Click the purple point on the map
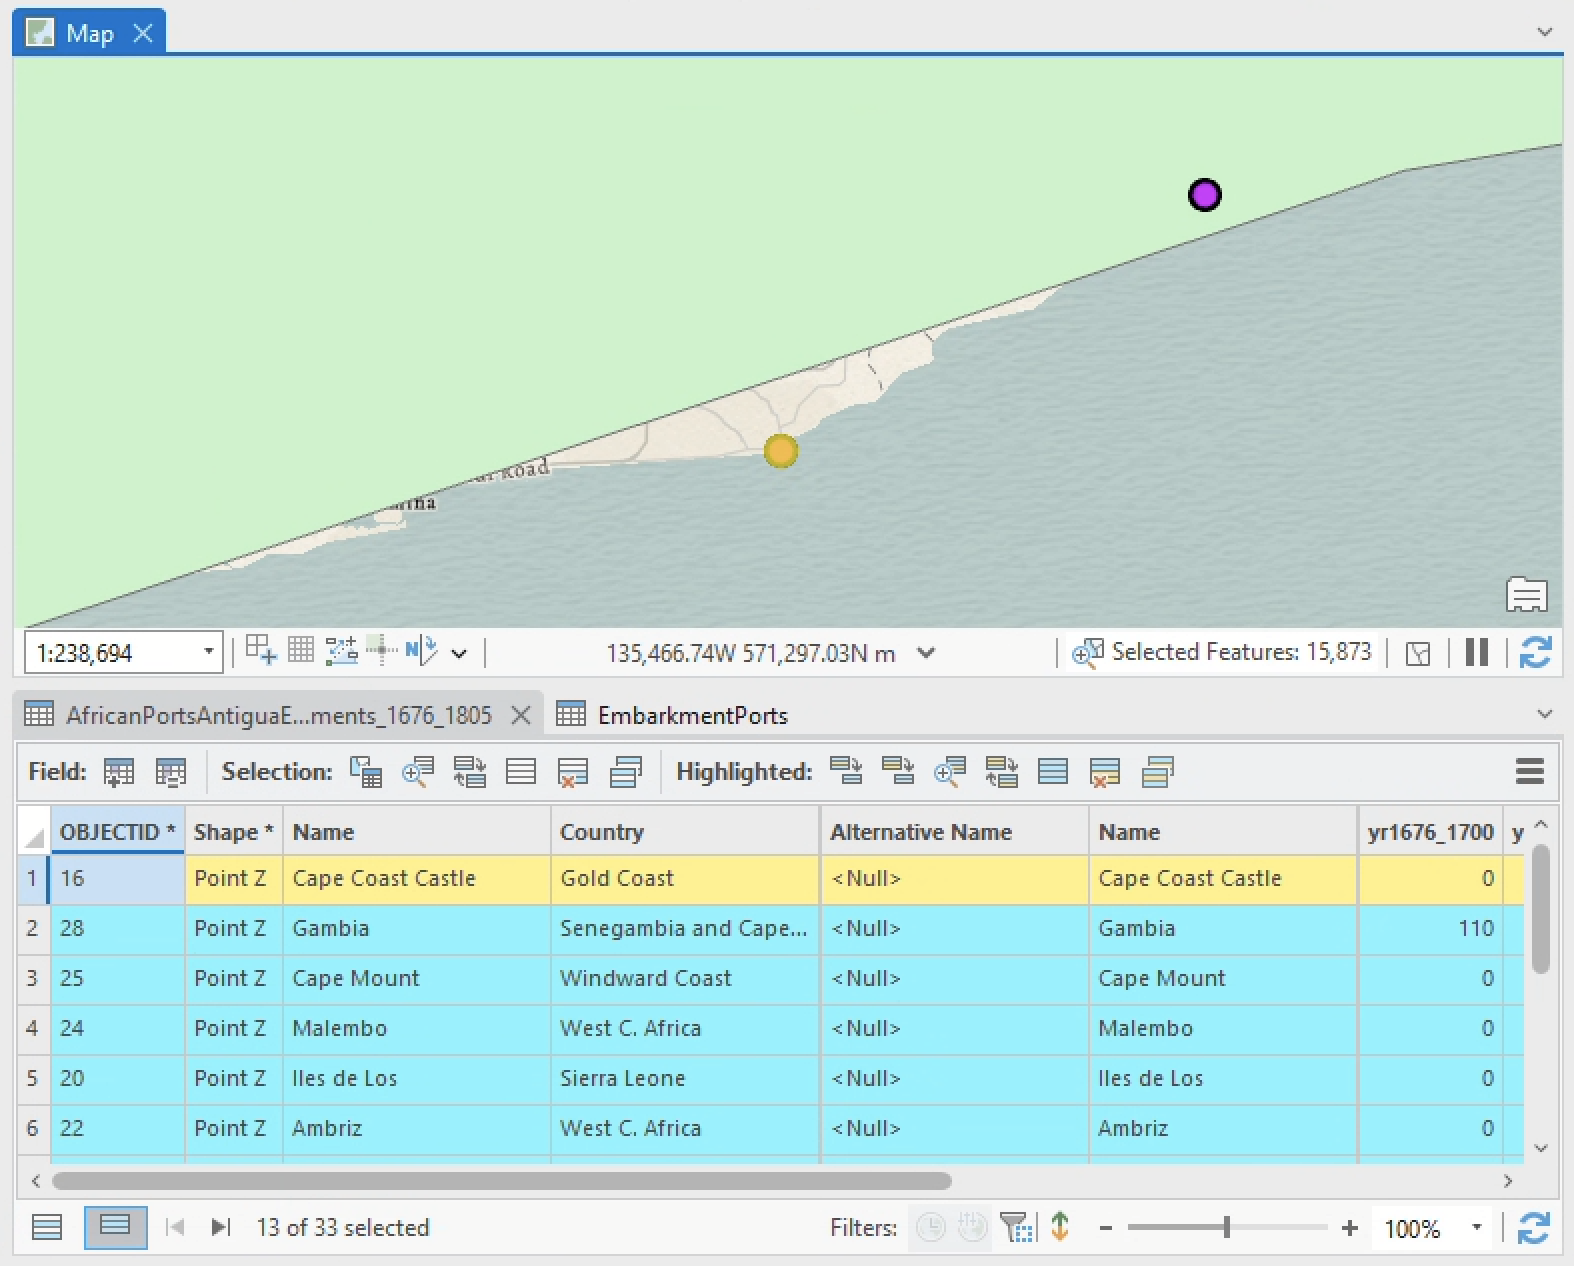 pos(1204,194)
